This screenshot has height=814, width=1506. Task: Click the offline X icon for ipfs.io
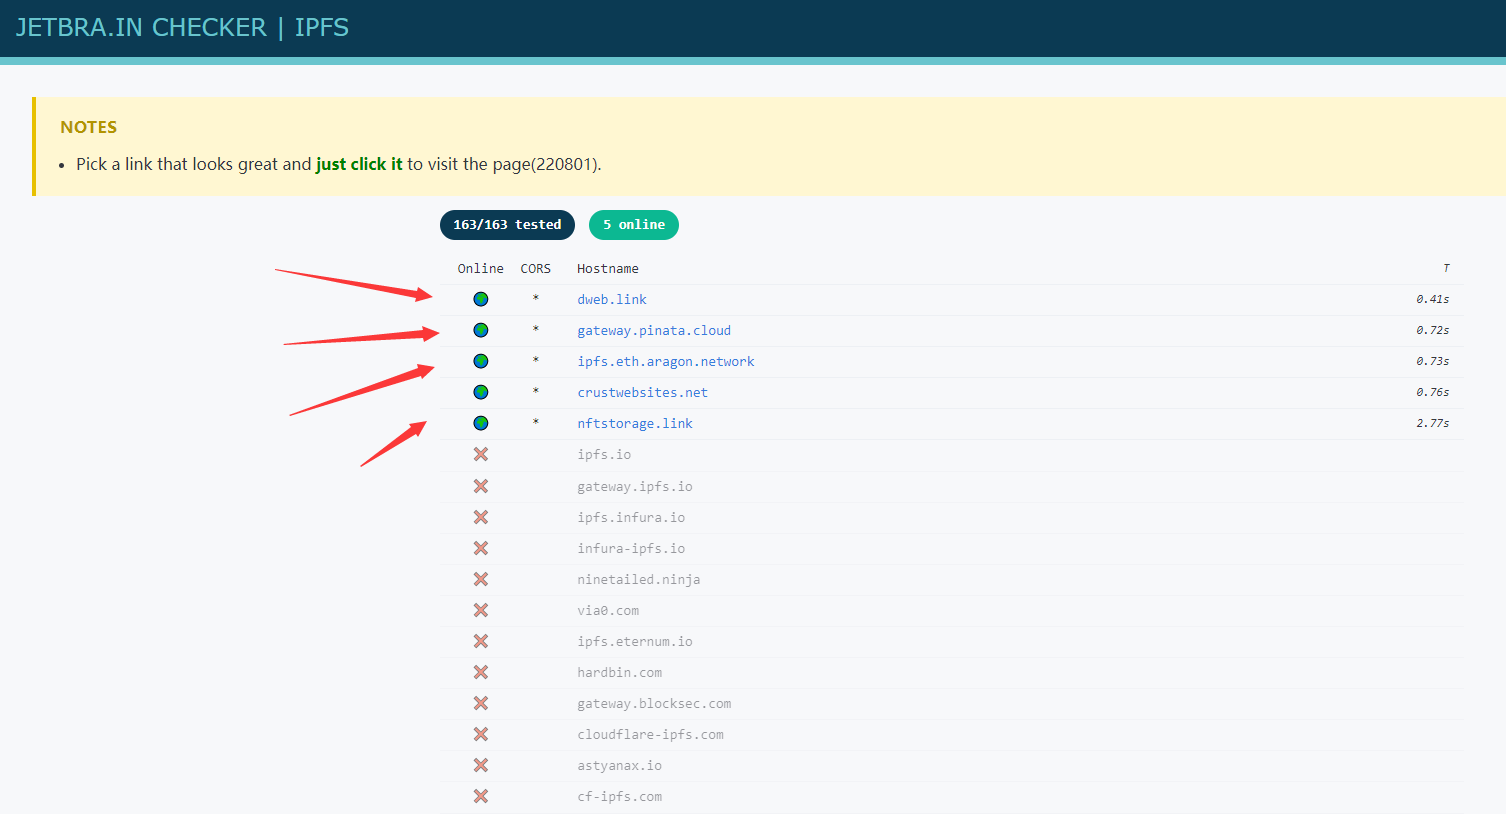coord(481,454)
